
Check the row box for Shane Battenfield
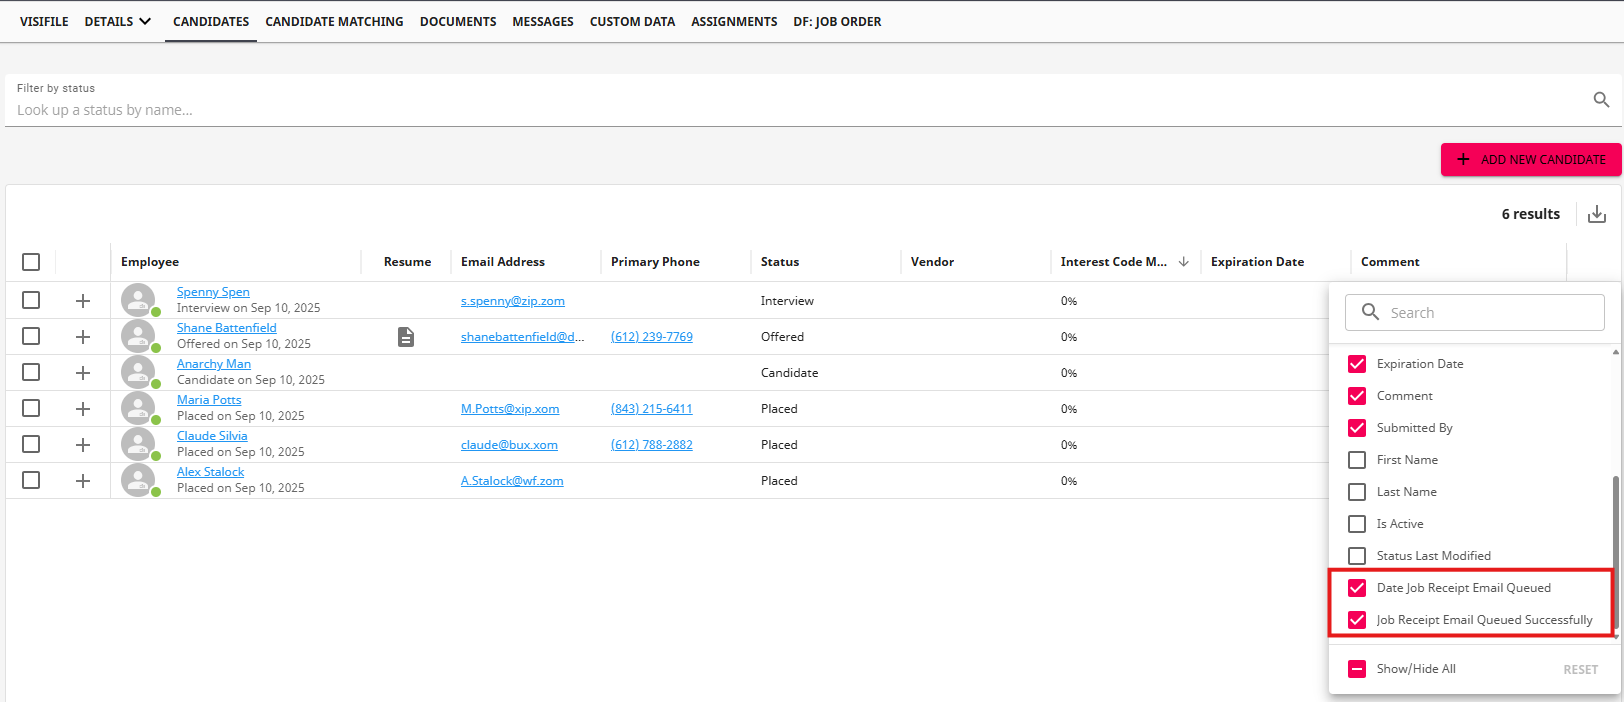click(x=31, y=336)
